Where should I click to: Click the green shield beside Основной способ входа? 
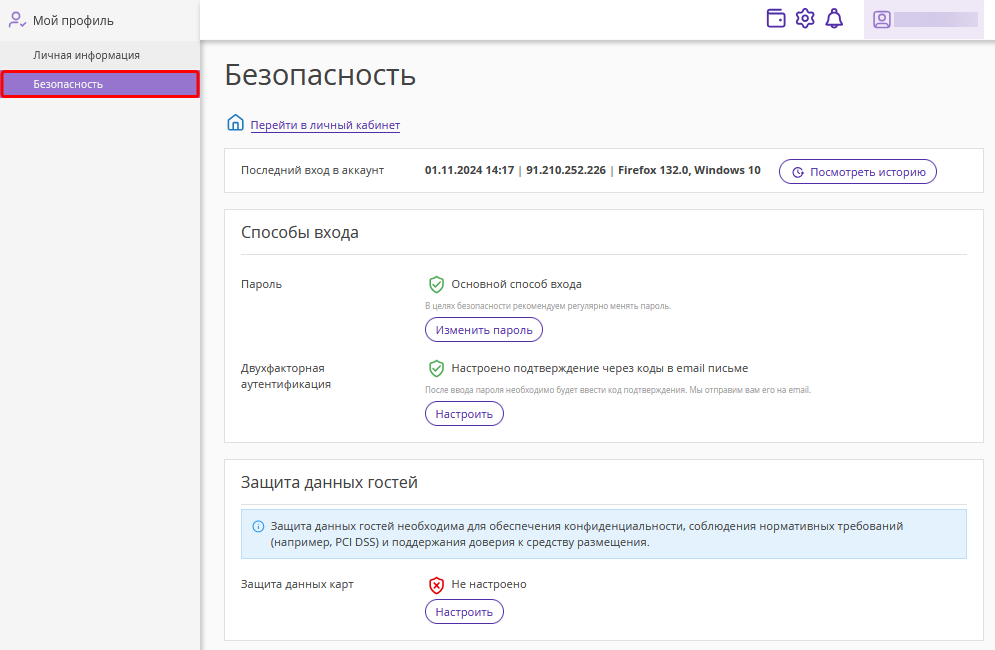tap(436, 284)
